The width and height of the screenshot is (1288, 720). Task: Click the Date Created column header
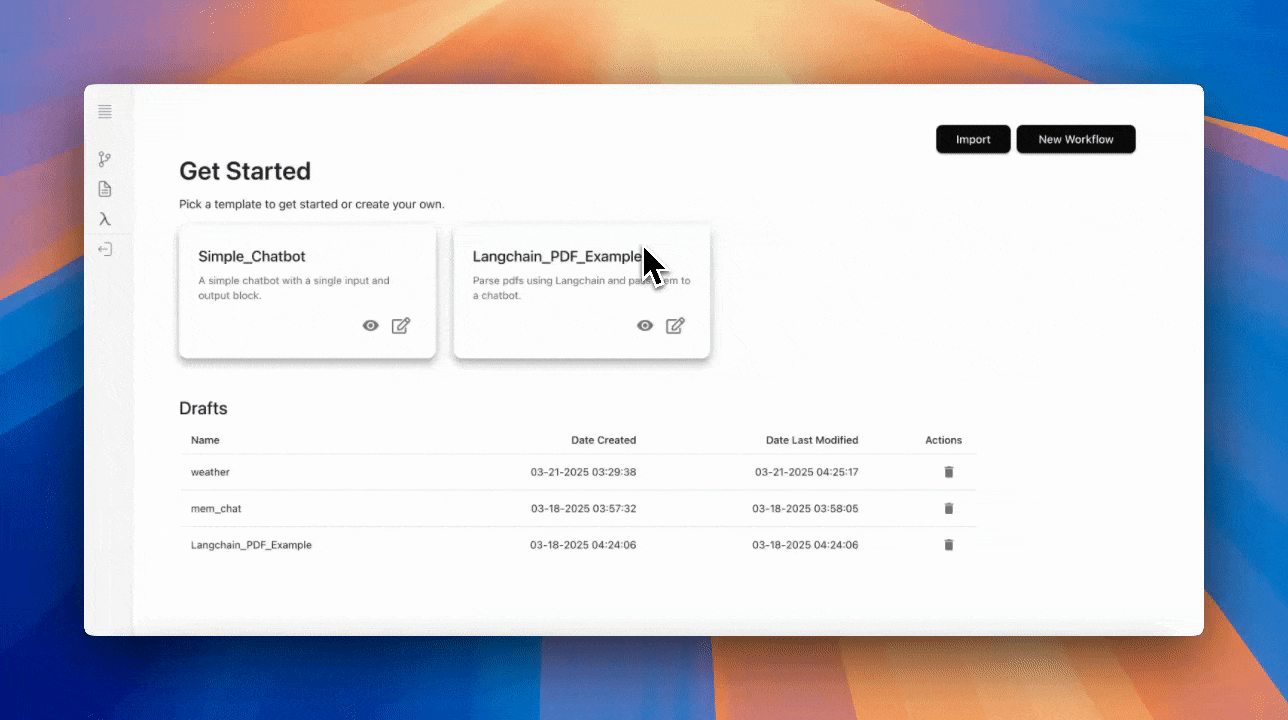[603, 440]
